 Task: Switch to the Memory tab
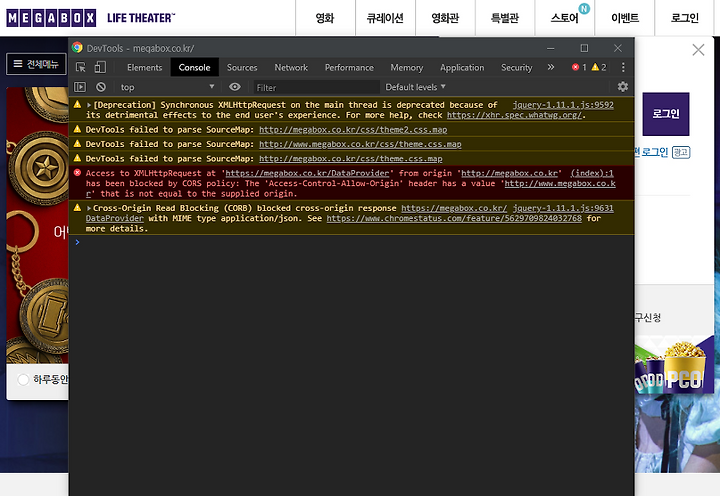(407, 68)
